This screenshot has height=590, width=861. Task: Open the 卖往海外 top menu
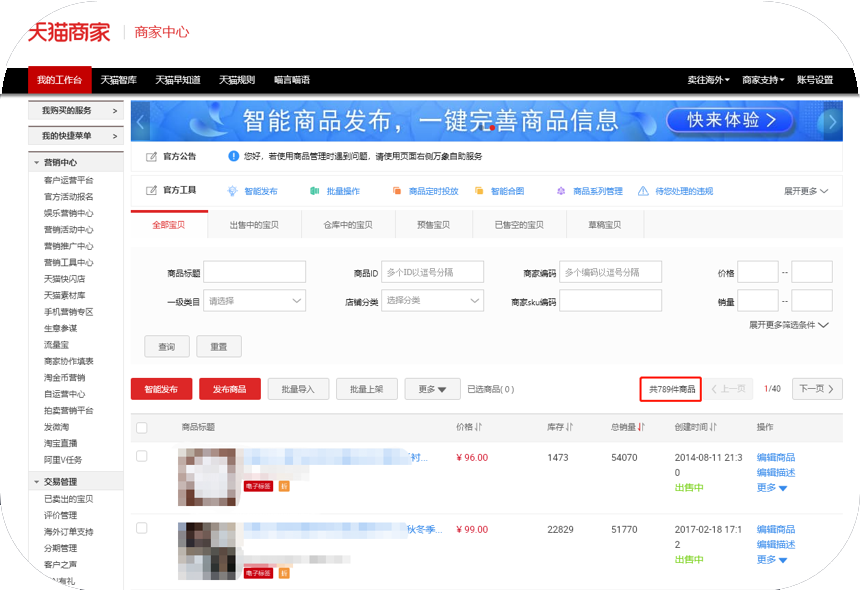tap(708, 80)
